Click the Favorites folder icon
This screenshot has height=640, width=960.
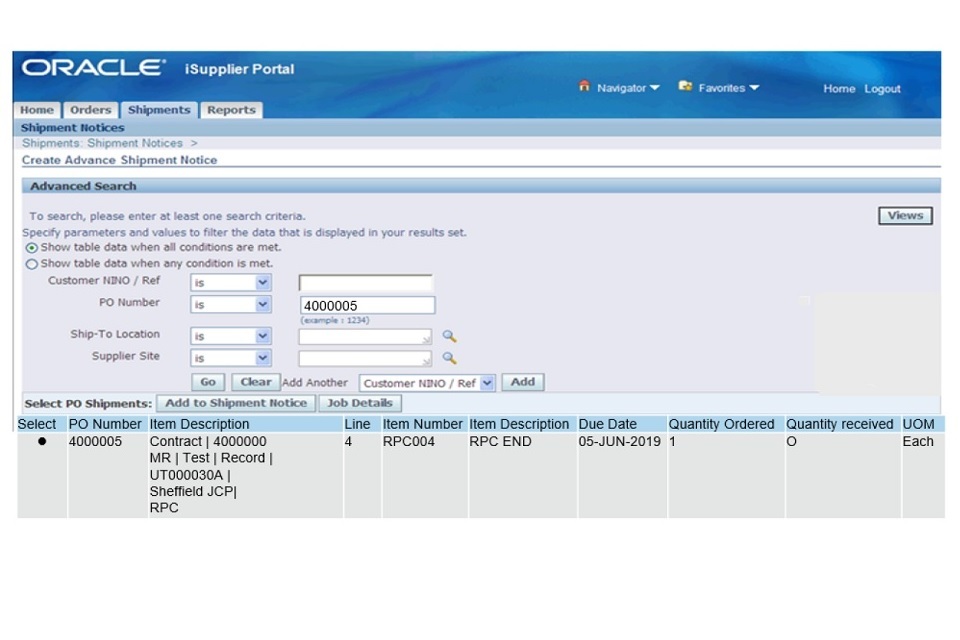[x=686, y=87]
